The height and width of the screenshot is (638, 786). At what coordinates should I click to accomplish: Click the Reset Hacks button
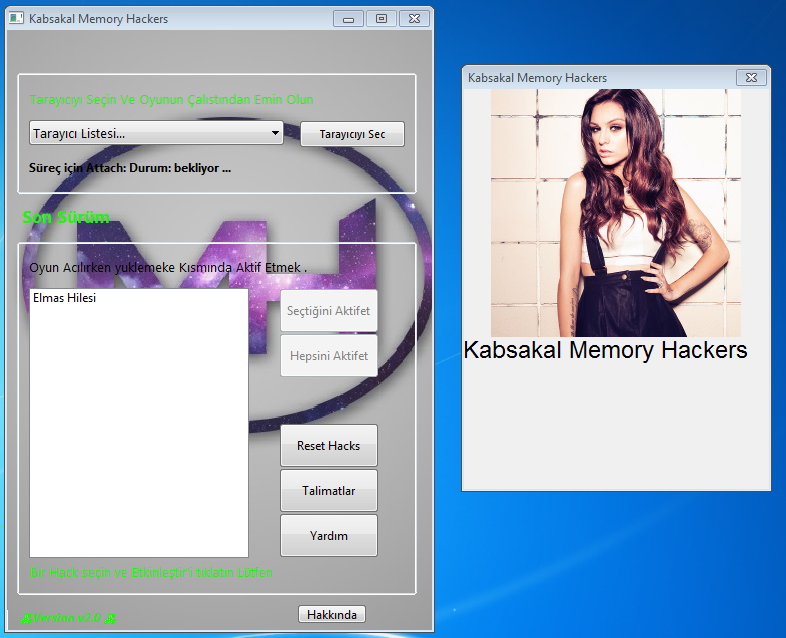coord(329,446)
